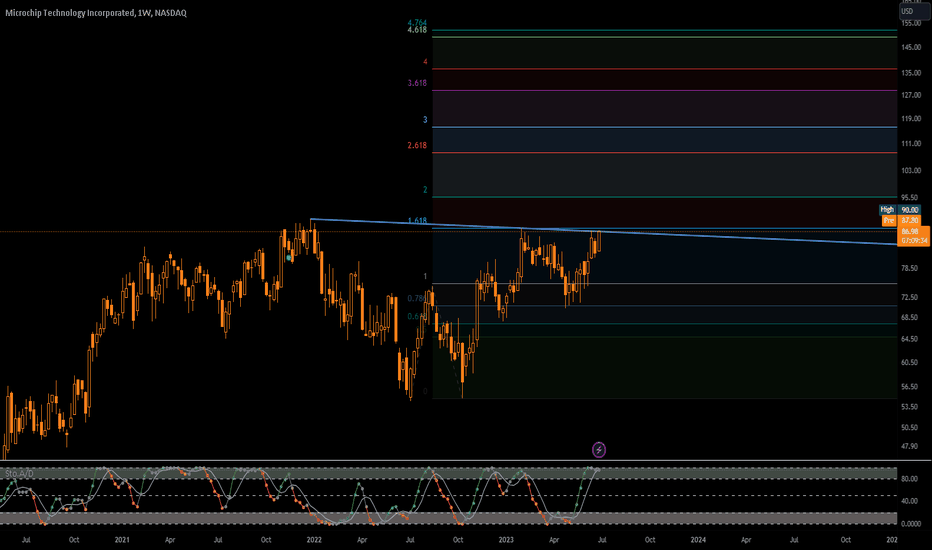Click the 1.618 Fibonacci level label

417,221
